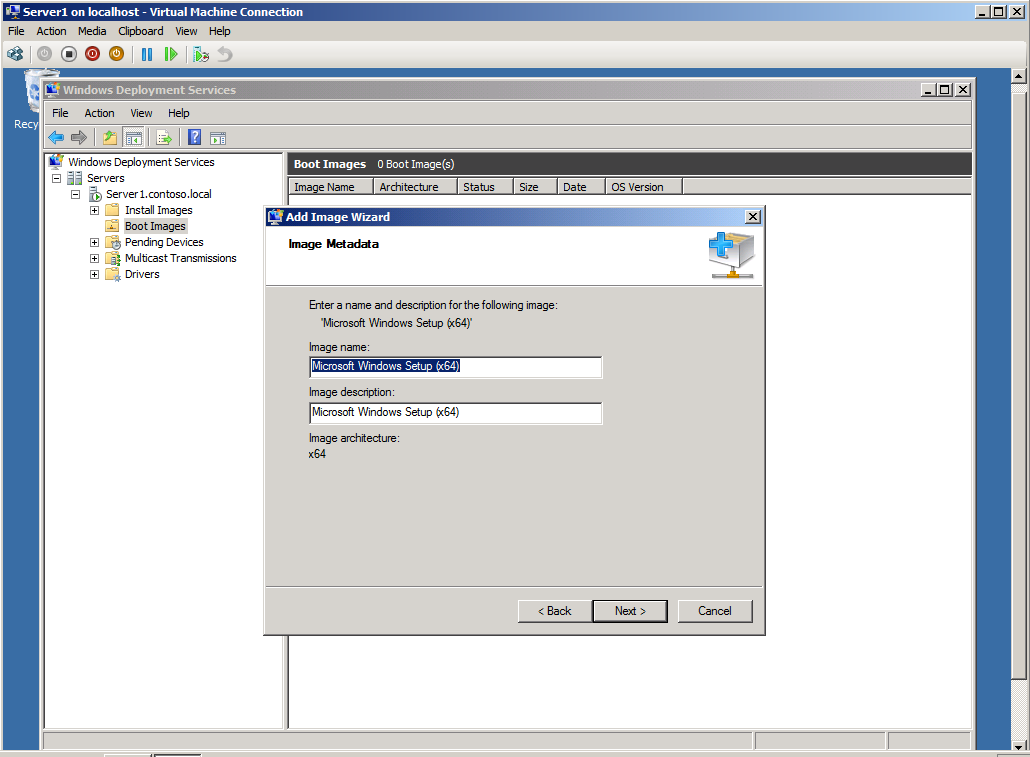Sort by the Status column header
This screenshot has width=1030, height=757.
tap(485, 187)
